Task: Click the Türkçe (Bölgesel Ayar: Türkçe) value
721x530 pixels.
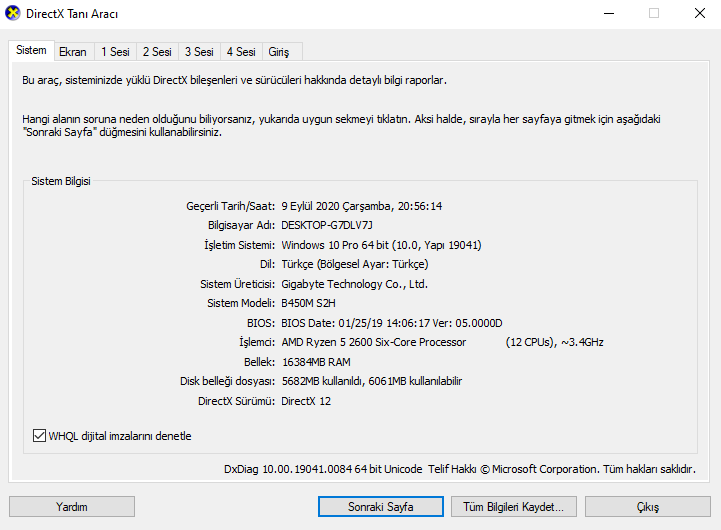Action: [x=355, y=264]
